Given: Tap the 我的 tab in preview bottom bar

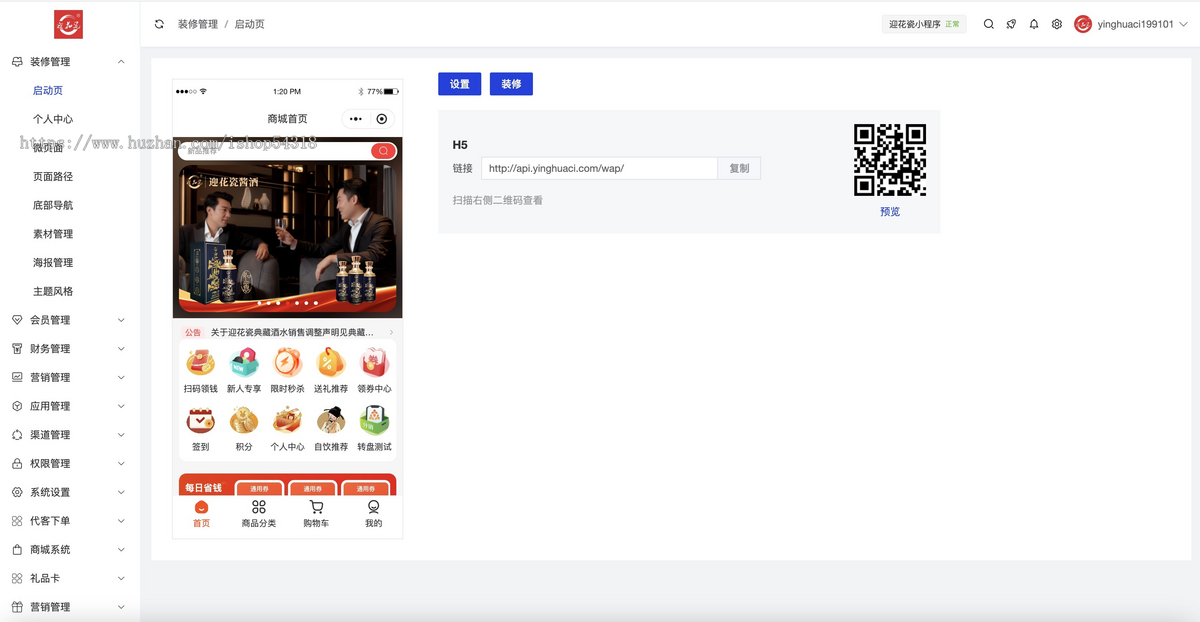Looking at the screenshot, I should click(373, 514).
